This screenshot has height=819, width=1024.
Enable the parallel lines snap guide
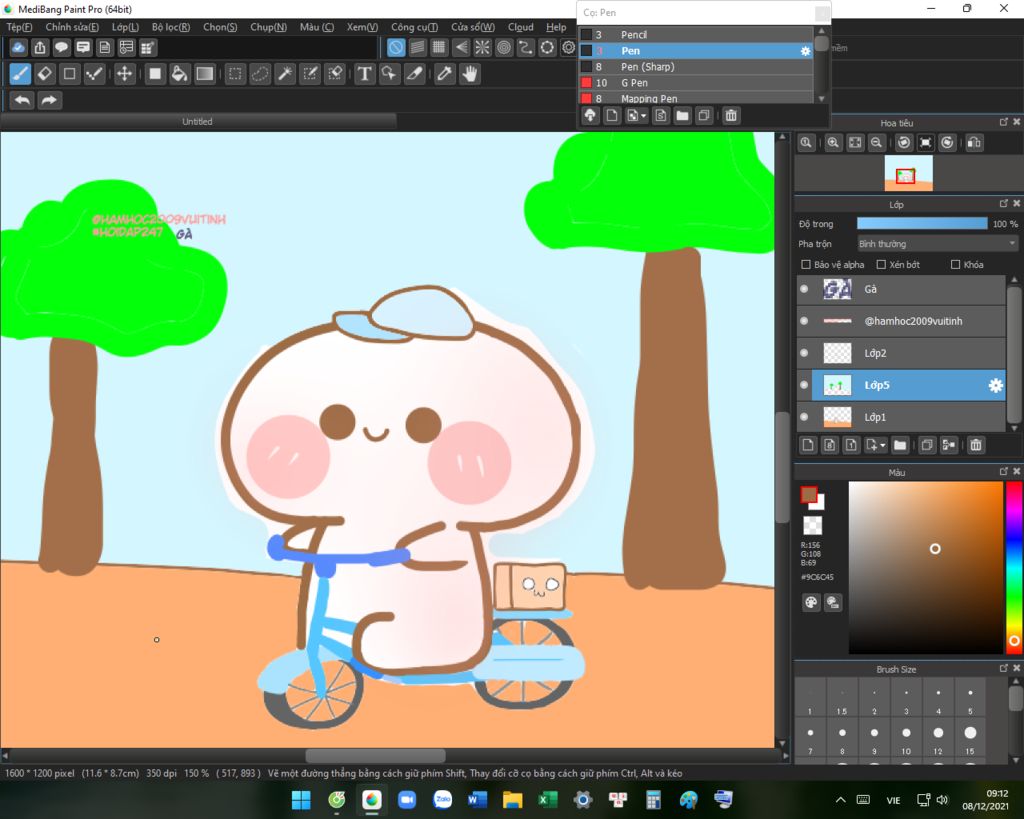click(417, 47)
